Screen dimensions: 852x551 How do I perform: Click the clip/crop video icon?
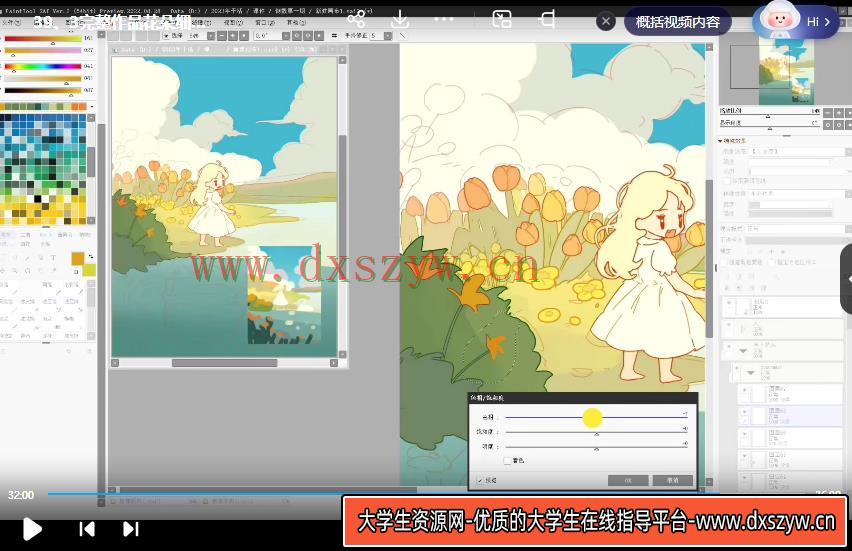[547, 20]
